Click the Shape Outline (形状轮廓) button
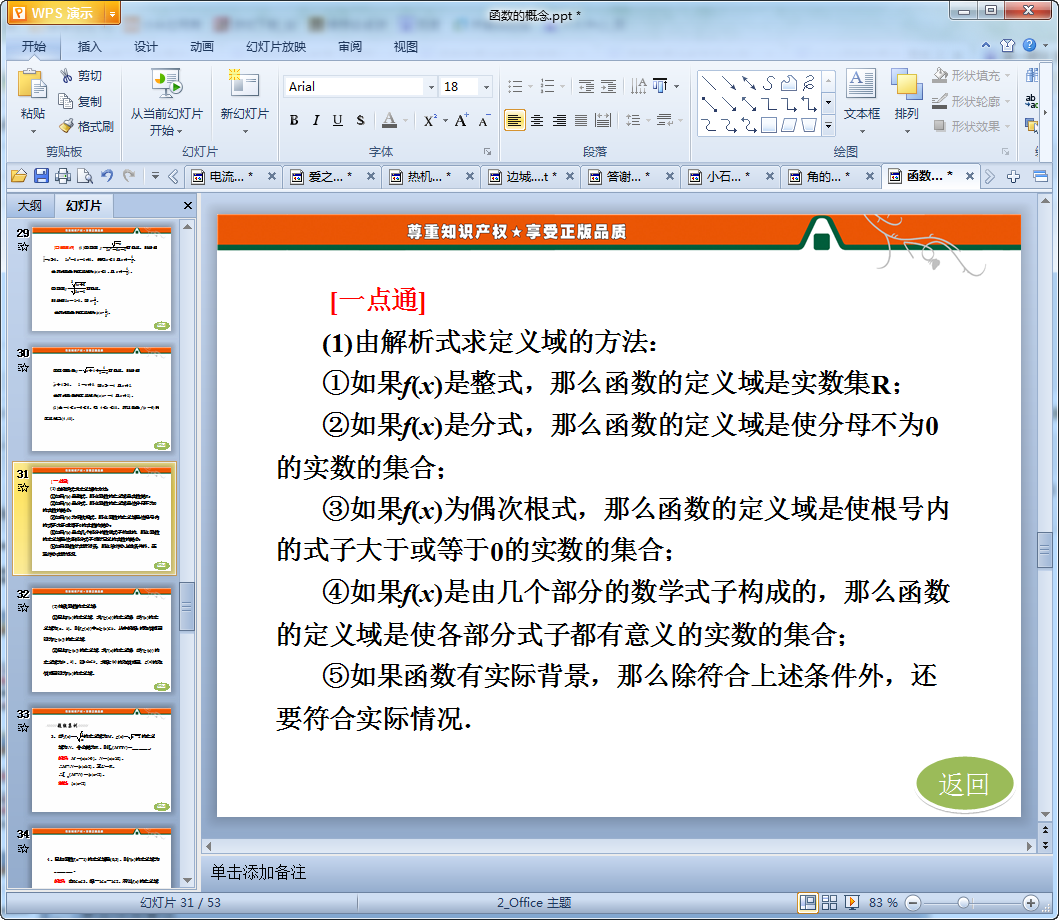This screenshot has width=1059, height=920. point(971,101)
